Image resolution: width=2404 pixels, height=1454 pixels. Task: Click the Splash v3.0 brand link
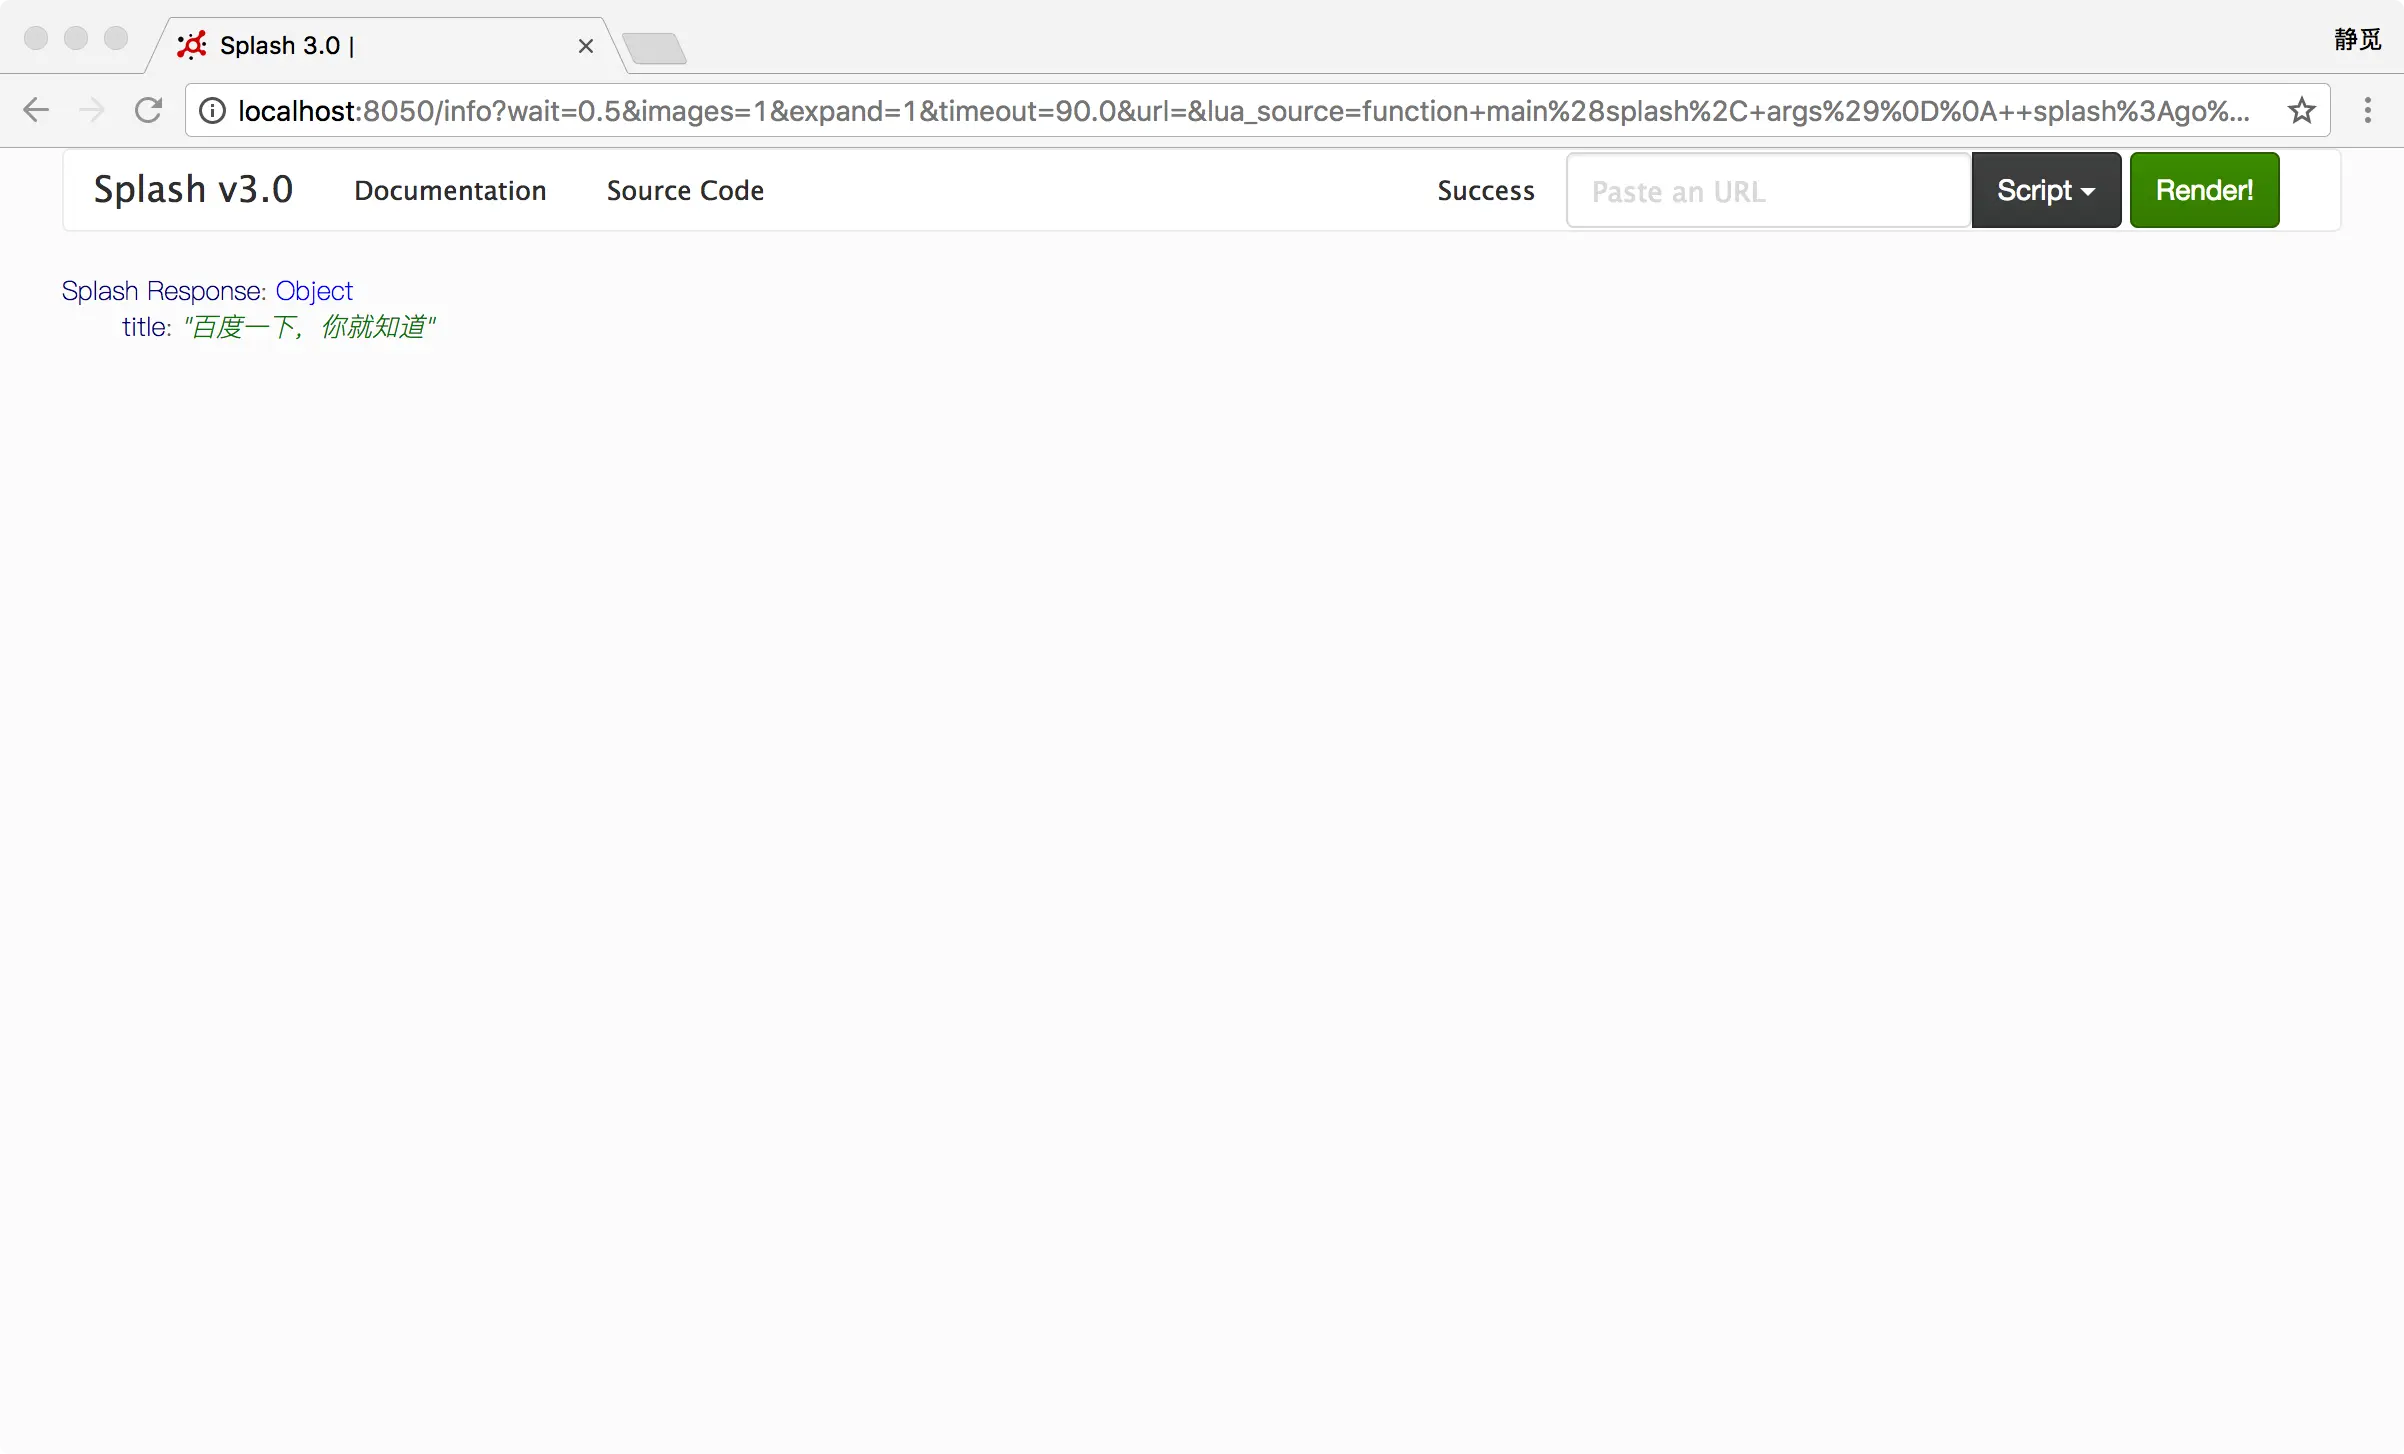click(x=193, y=189)
